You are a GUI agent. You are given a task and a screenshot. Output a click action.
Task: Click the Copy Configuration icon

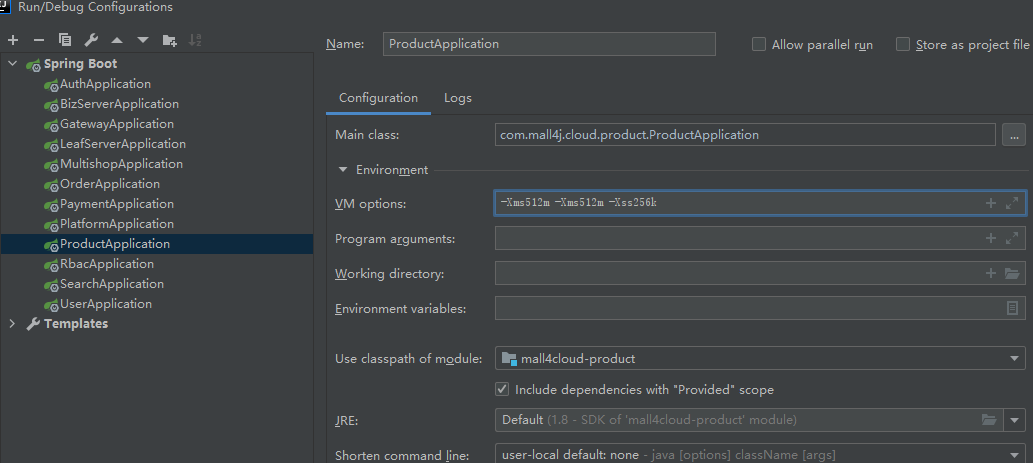coord(65,40)
